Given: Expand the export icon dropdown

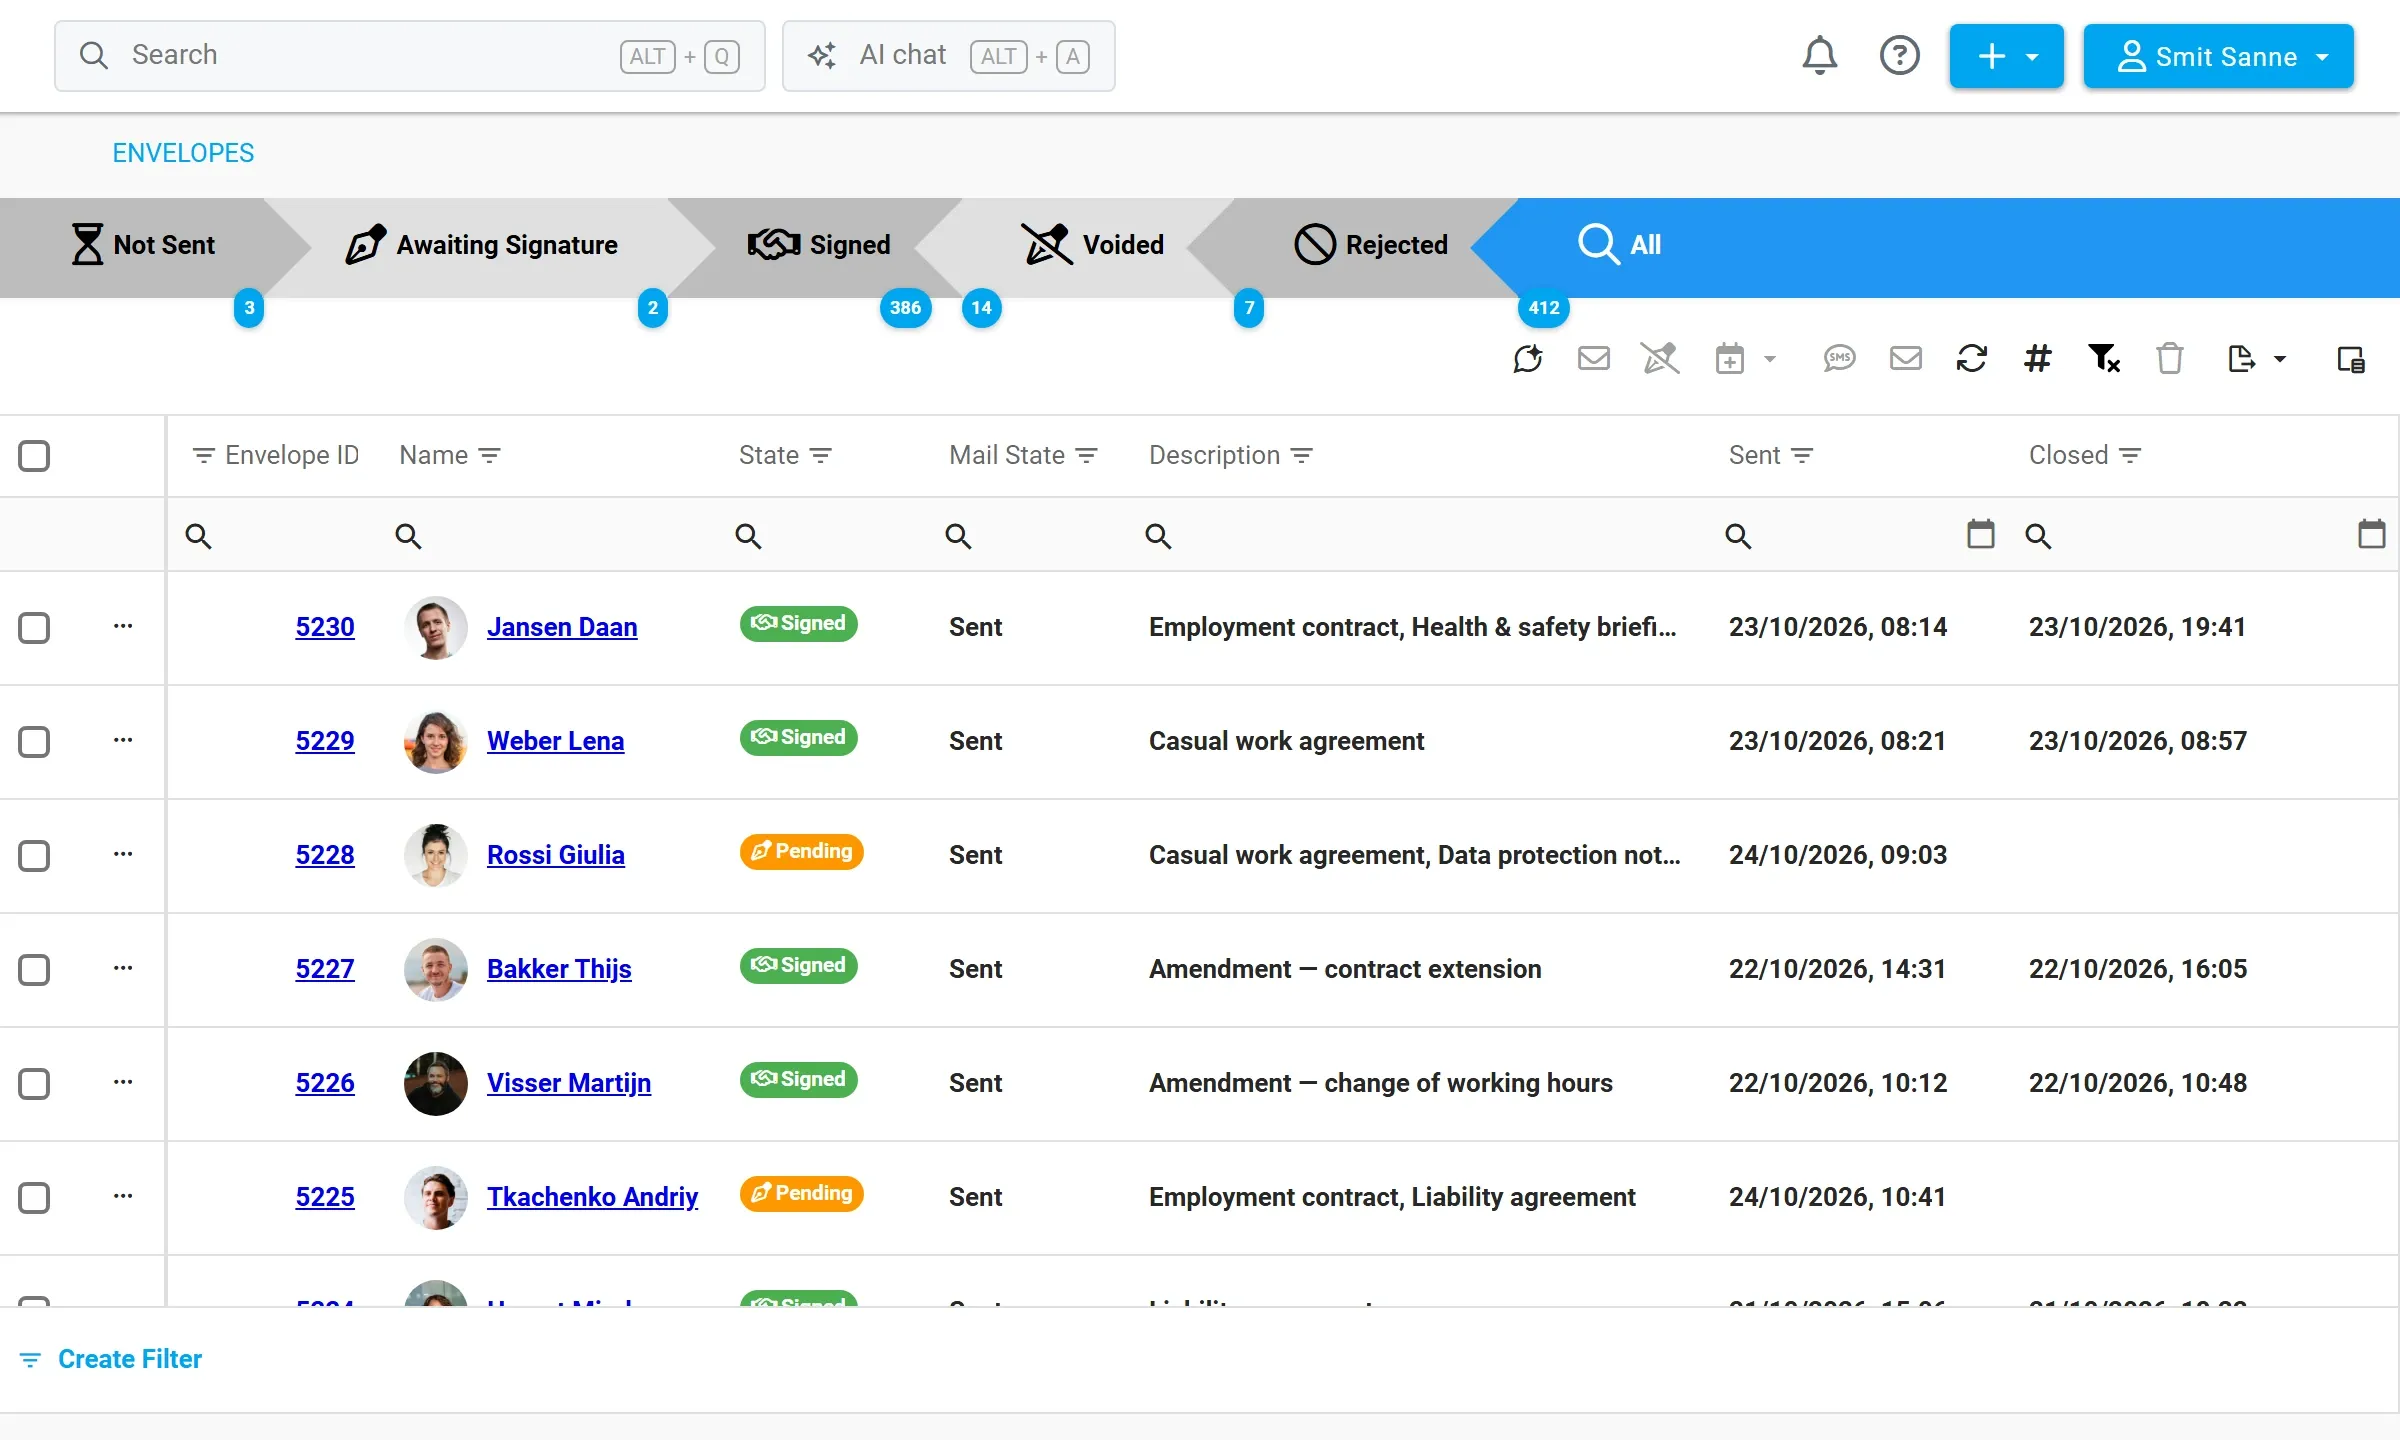Looking at the screenshot, I should pyautogui.click(x=2279, y=359).
